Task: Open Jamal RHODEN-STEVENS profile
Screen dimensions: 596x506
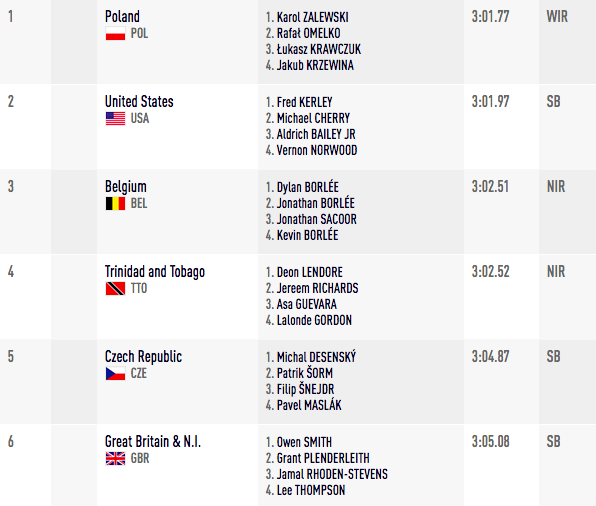Action: [x=332, y=474]
